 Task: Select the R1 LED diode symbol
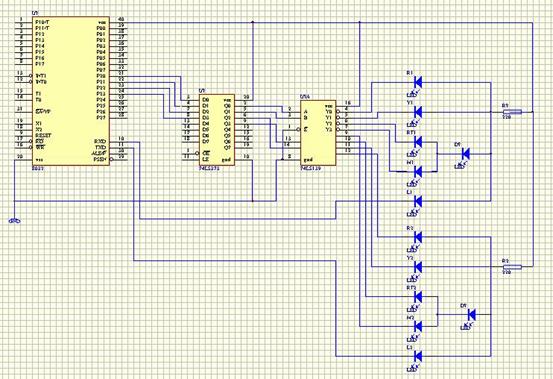coord(418,82)
